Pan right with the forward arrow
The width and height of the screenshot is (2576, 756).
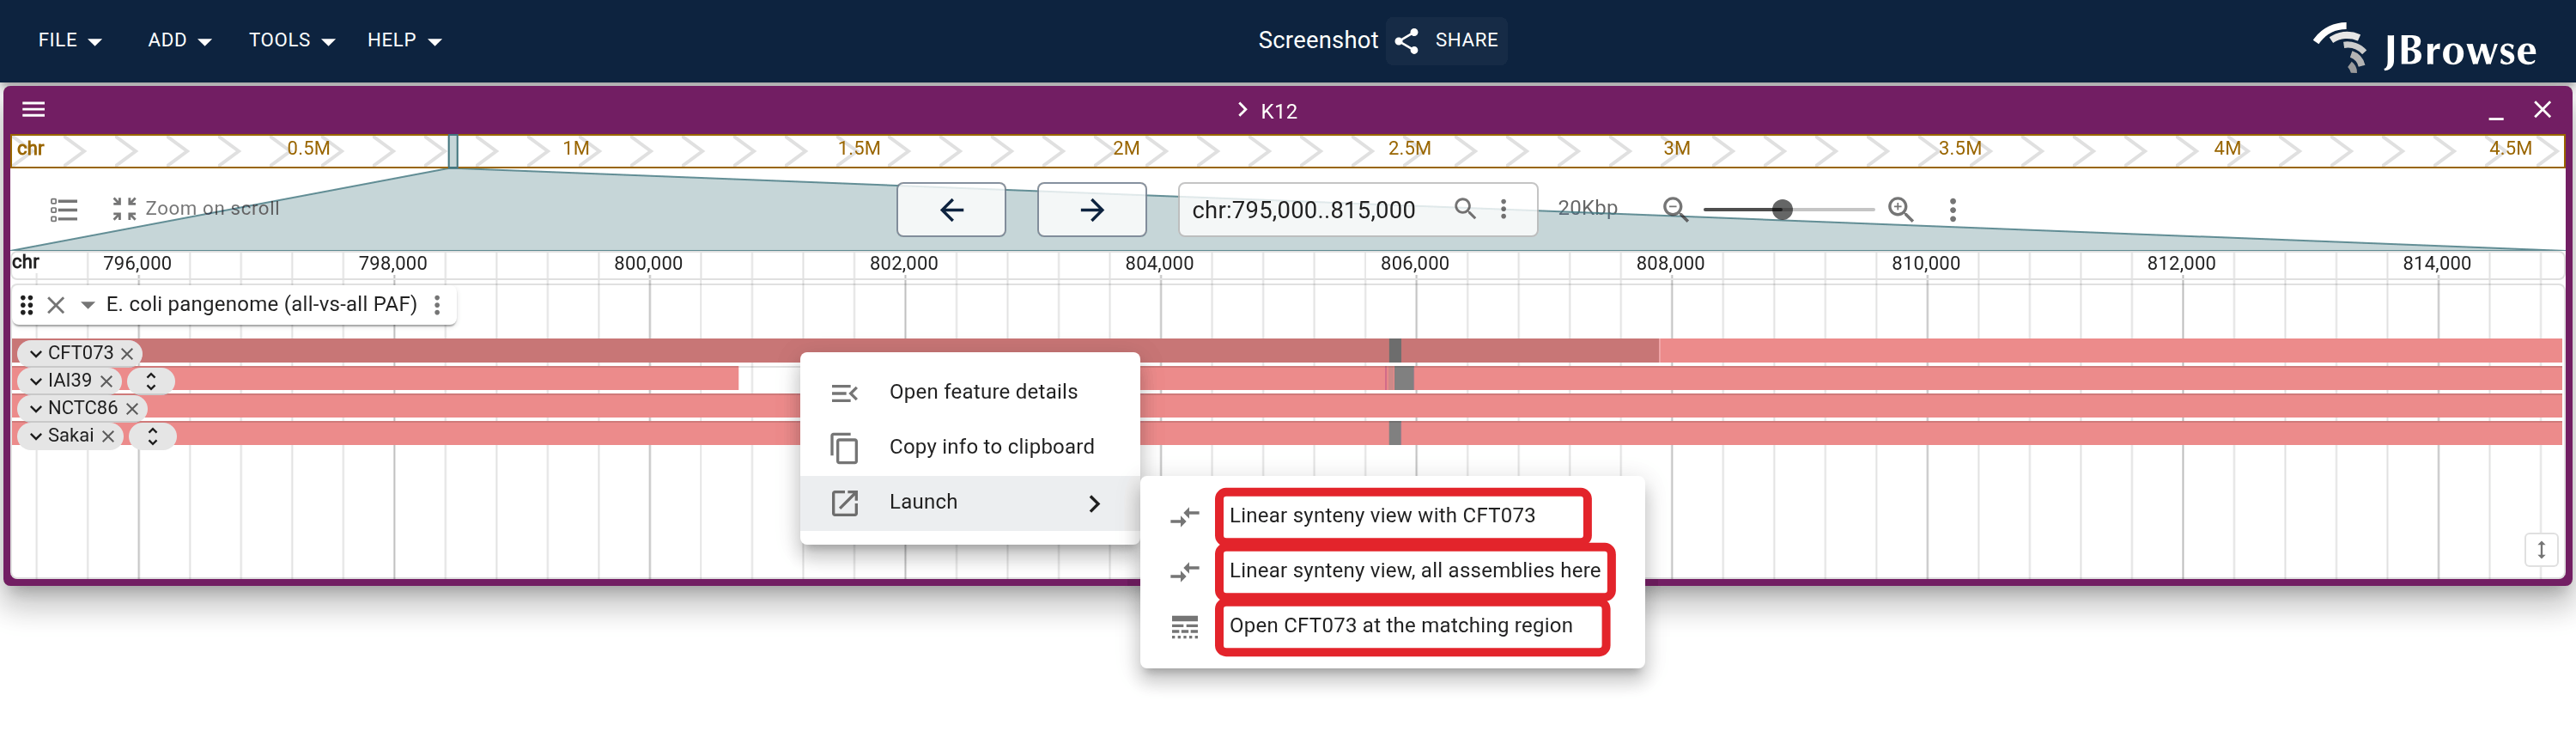(1092, 209)
